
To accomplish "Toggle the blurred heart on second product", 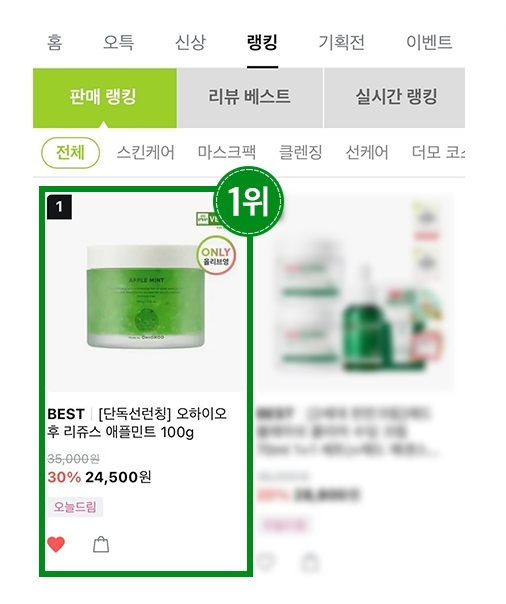I will click(x=266, y=562).
